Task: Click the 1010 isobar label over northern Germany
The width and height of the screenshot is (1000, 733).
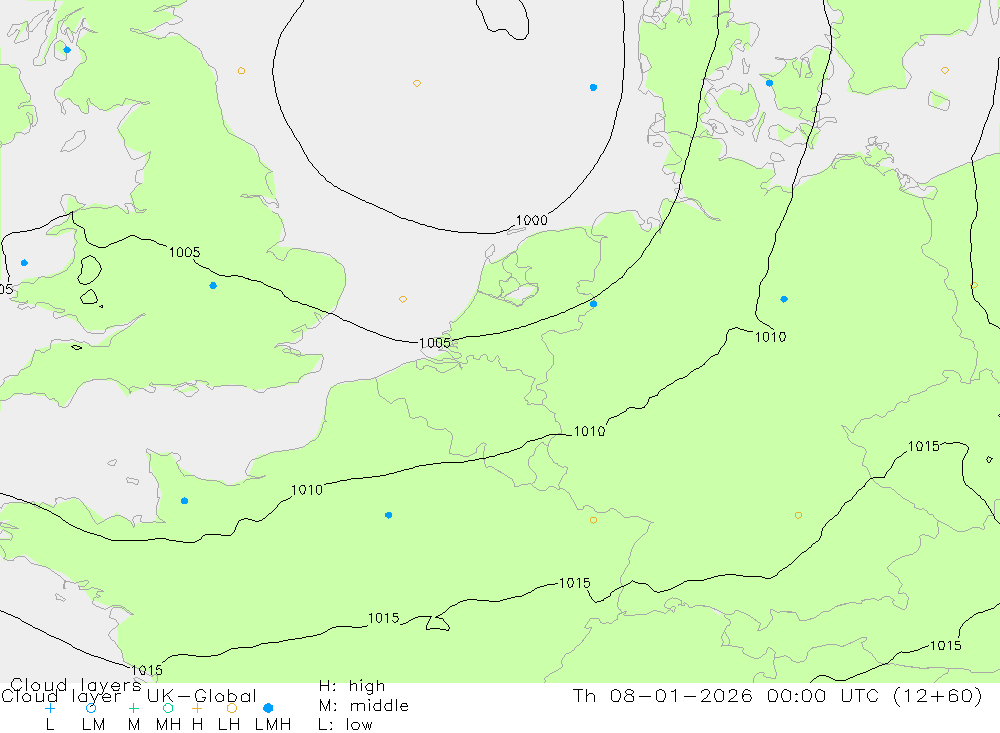Action: click(770, 337)
